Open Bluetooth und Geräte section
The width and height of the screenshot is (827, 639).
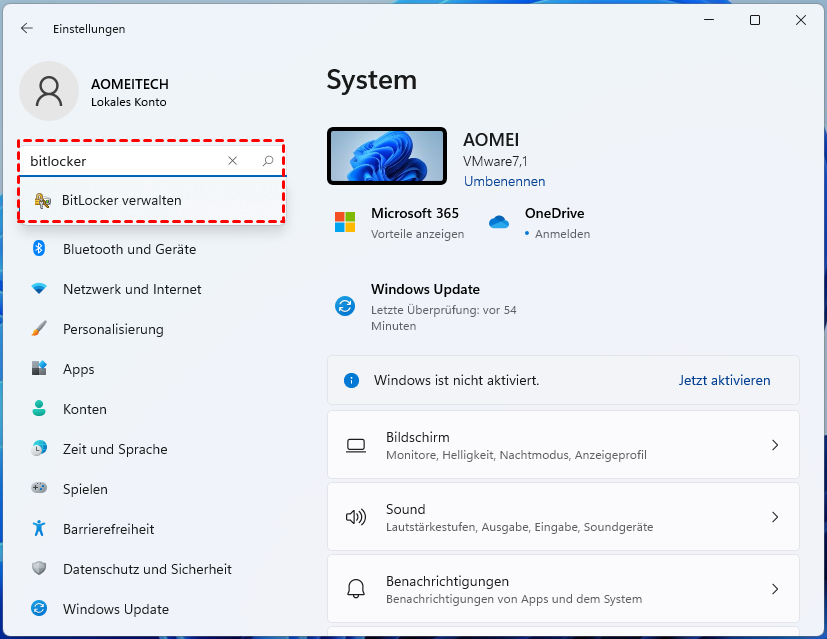coord(129,249)
